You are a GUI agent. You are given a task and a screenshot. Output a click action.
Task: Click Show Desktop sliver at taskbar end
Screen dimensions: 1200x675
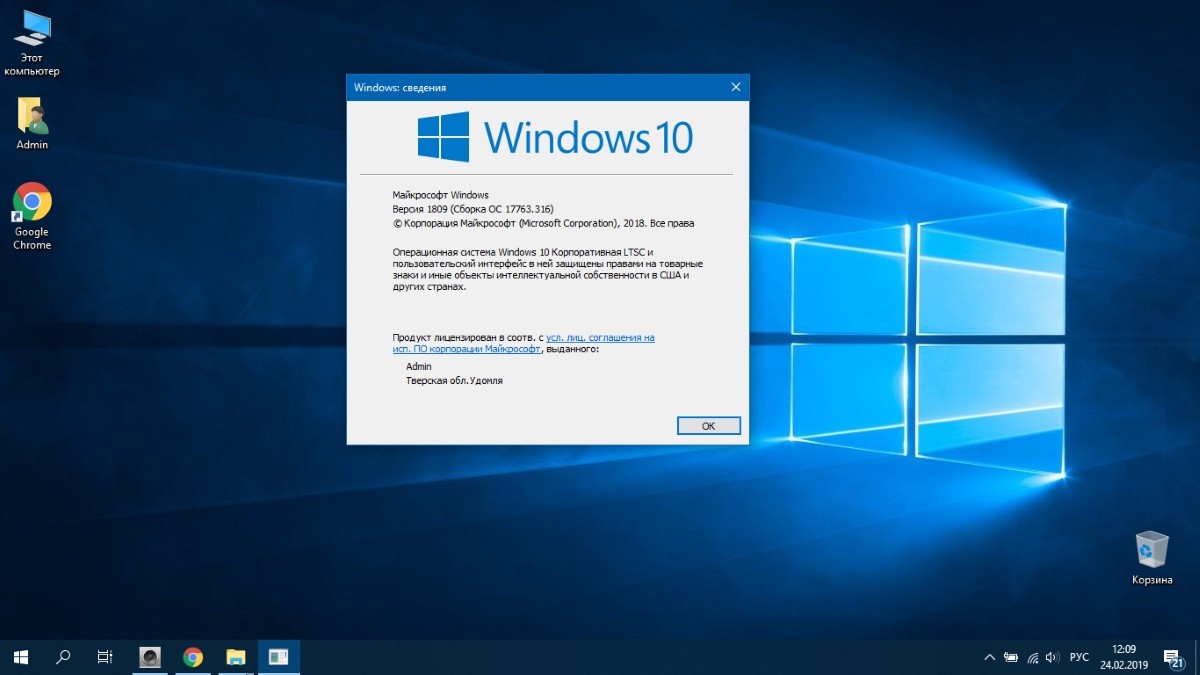pos(1197,657)
